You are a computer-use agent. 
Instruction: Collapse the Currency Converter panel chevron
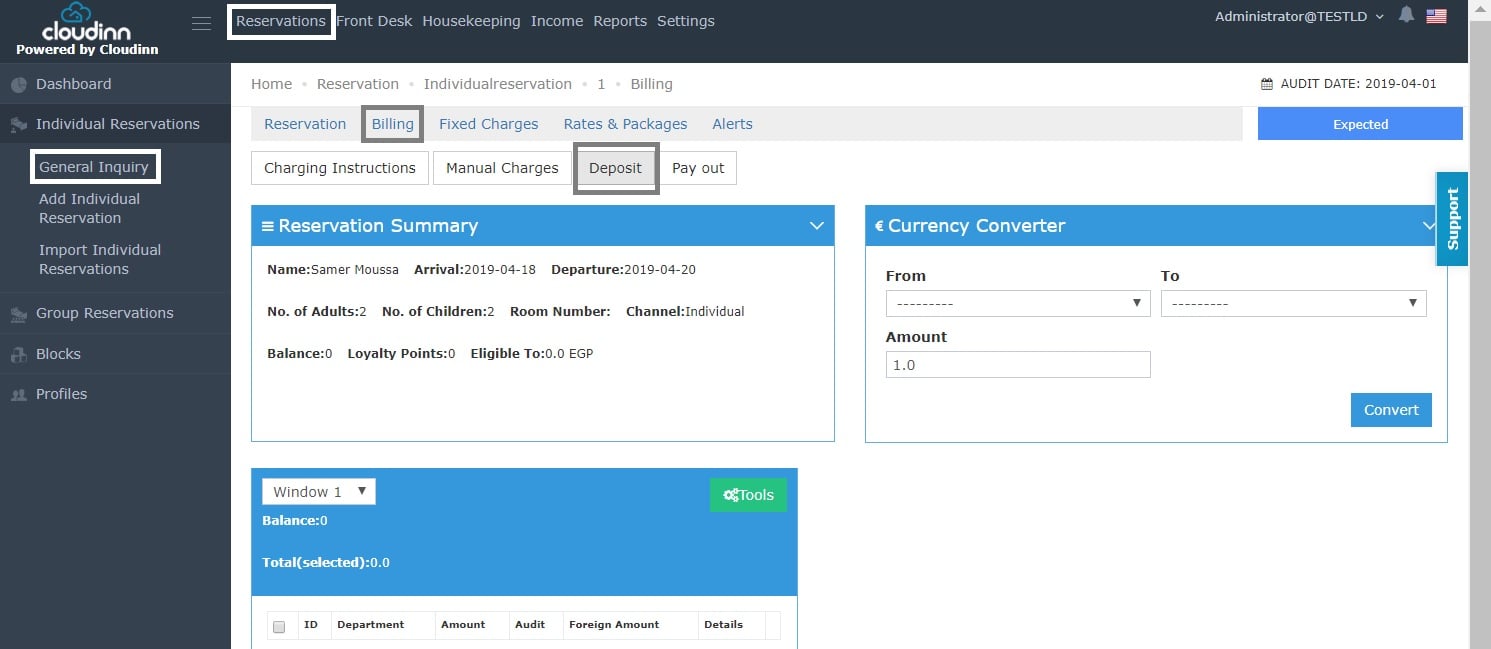coord(1429,226)
